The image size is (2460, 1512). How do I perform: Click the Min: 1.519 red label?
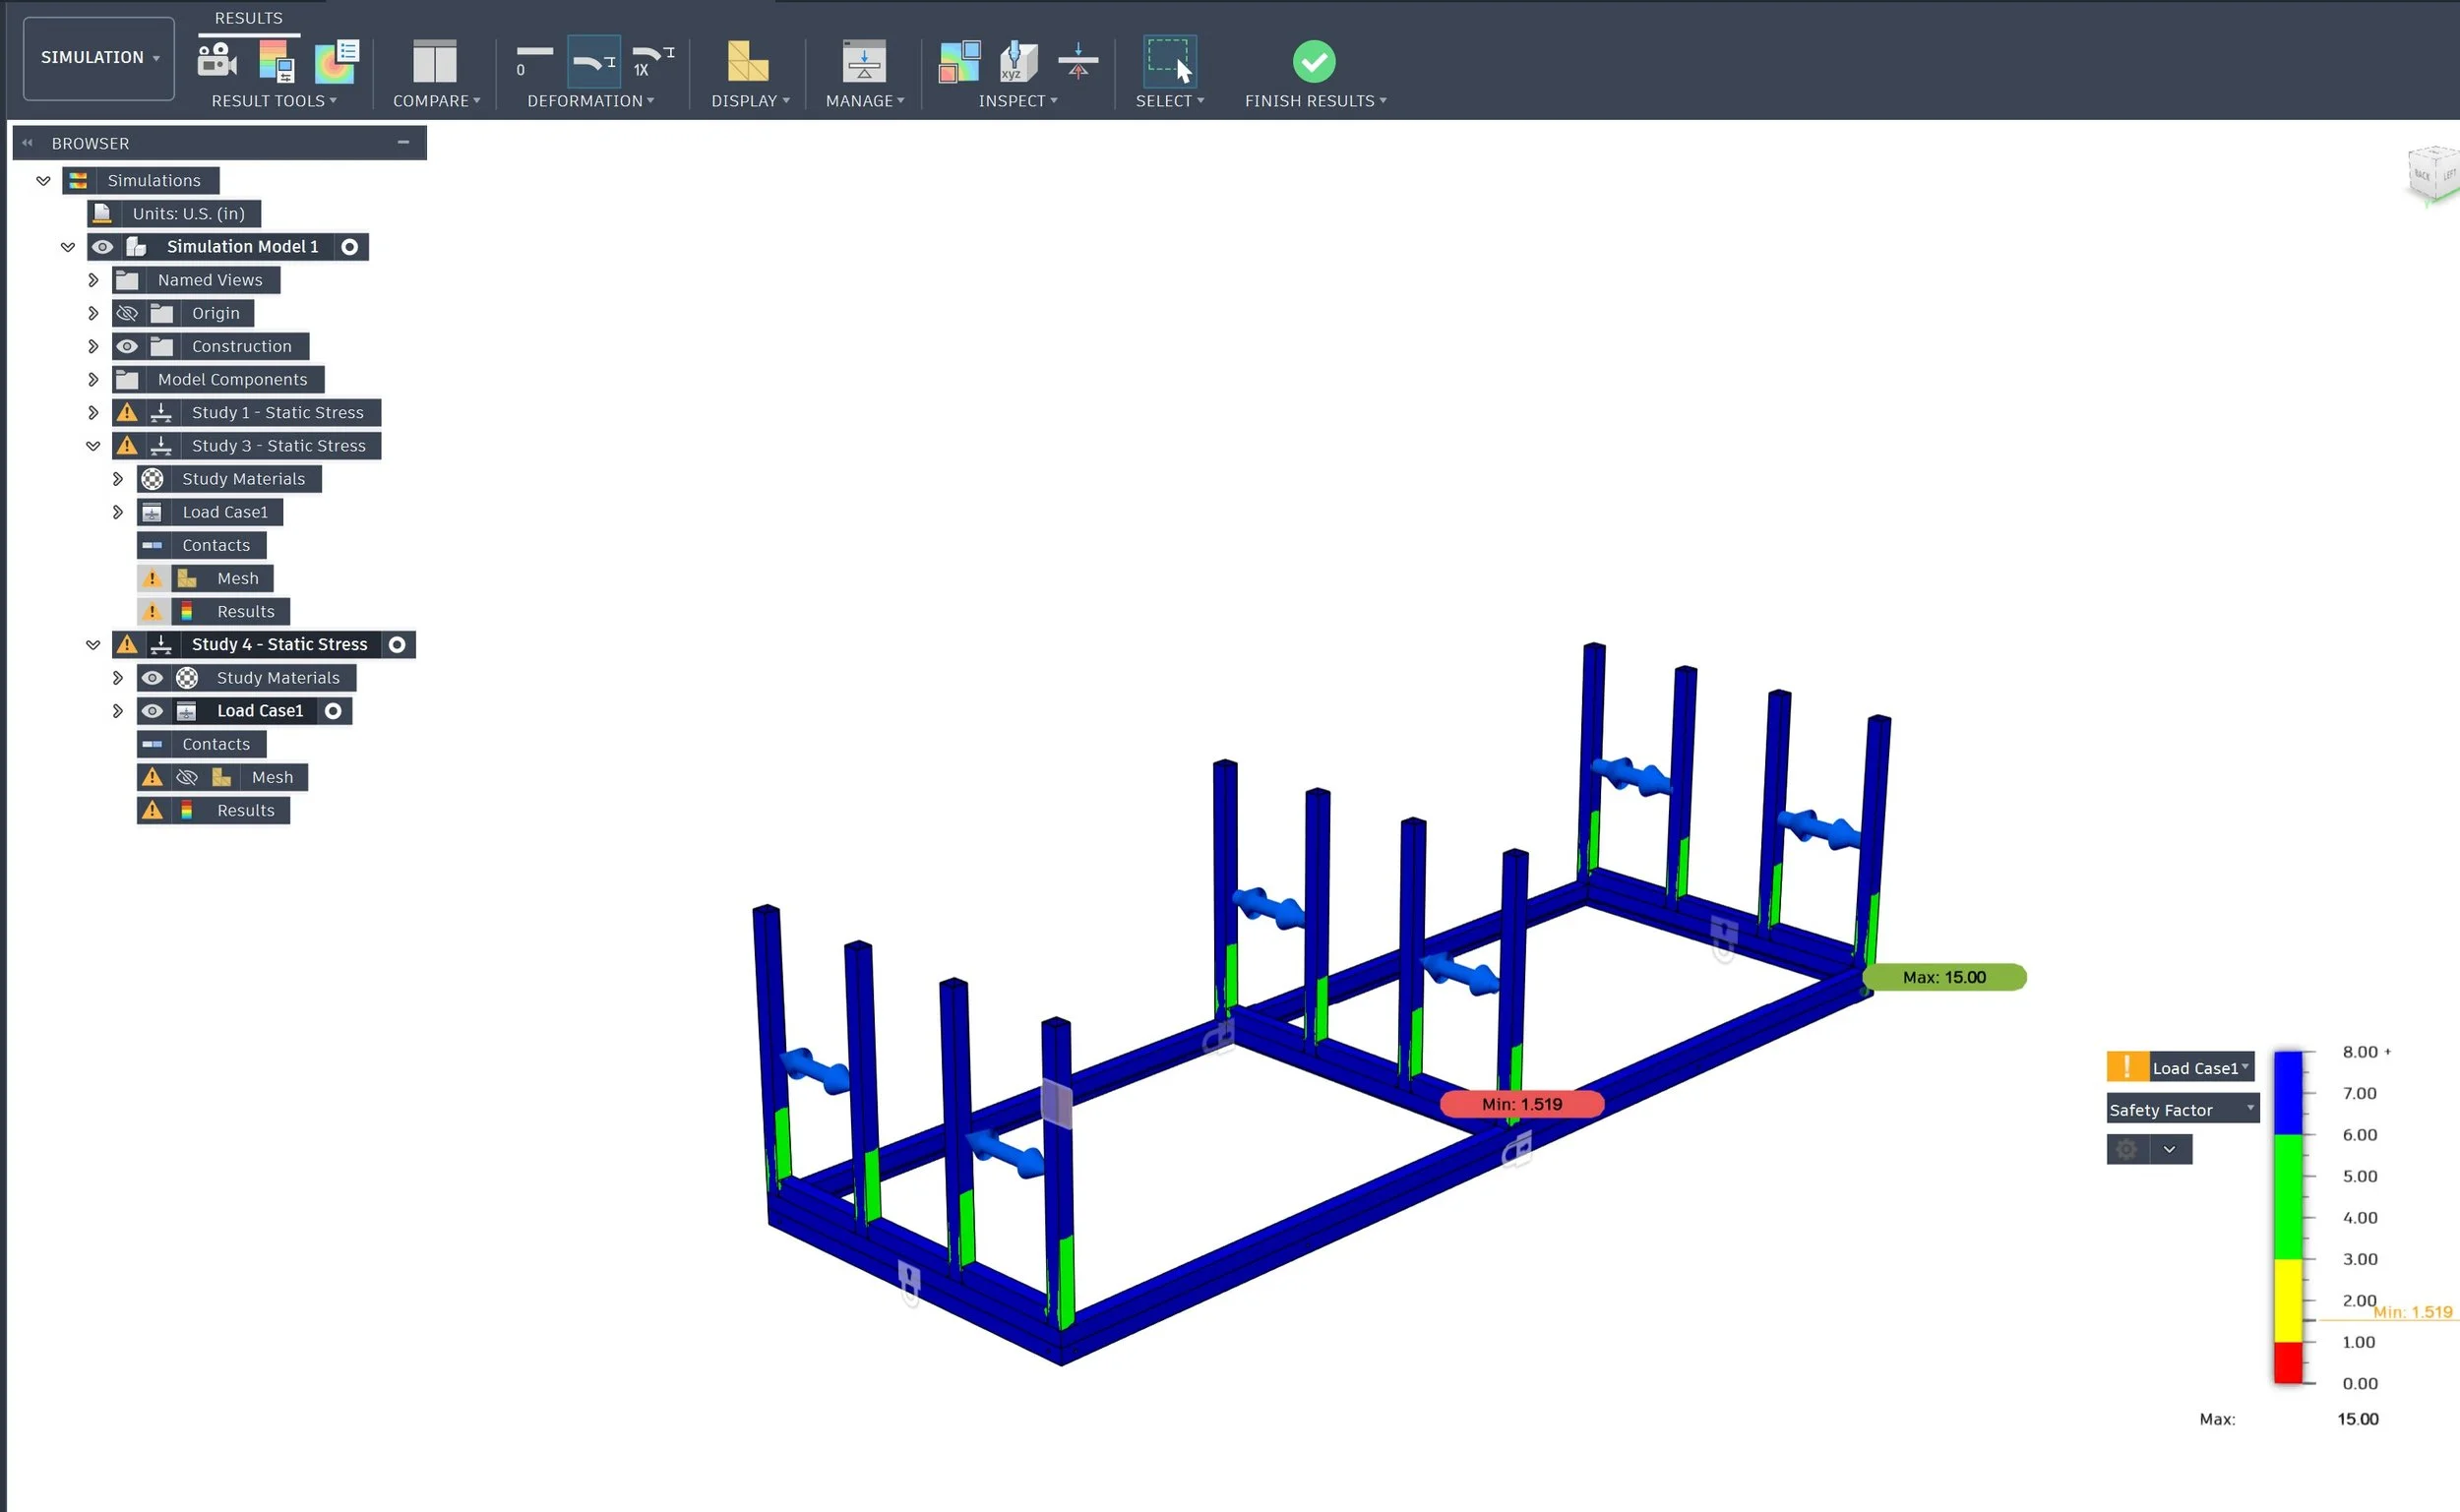coord(1521,1104)
